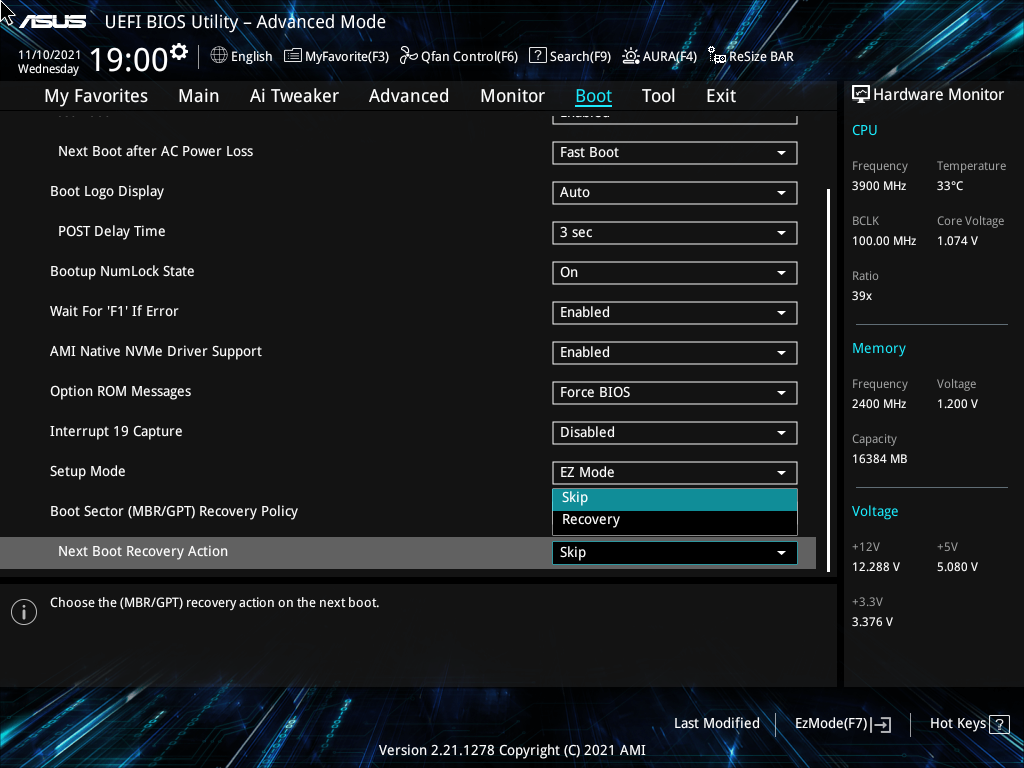
Task: Select the Boot tab
Action: [x=594, y=96]
